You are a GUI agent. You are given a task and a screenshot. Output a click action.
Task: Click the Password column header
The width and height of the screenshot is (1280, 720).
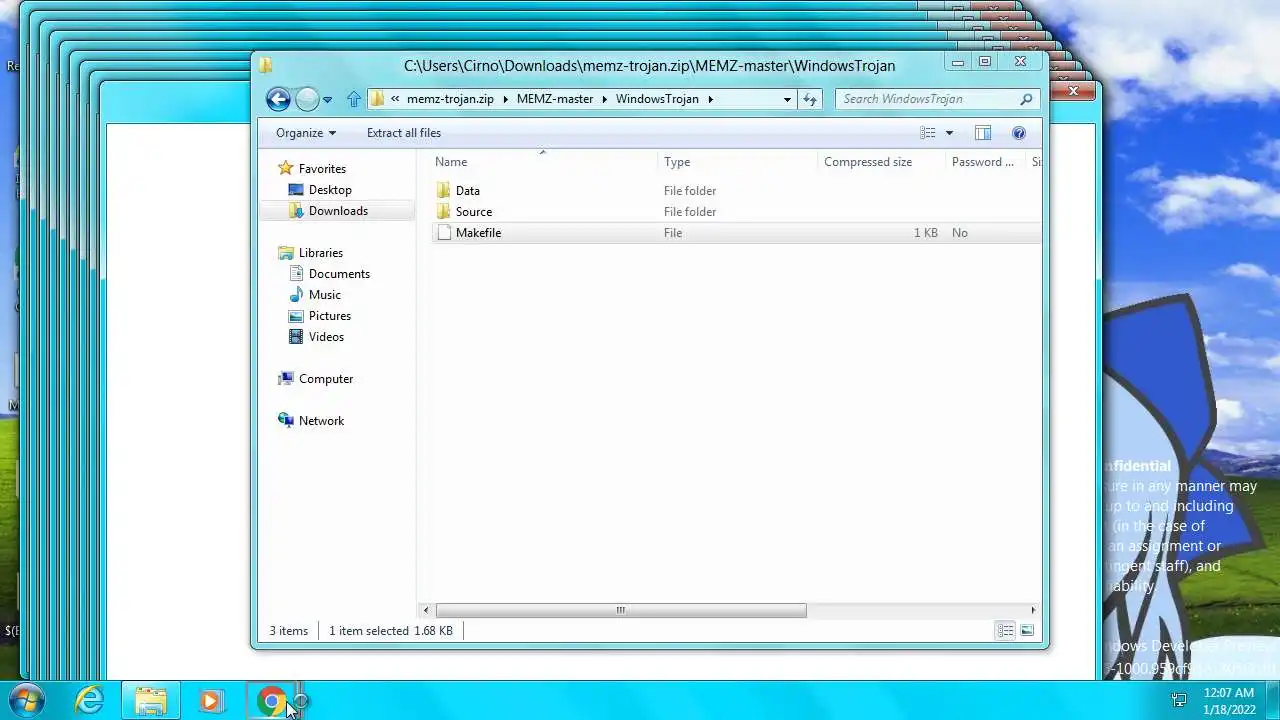[x=985, y=162]
